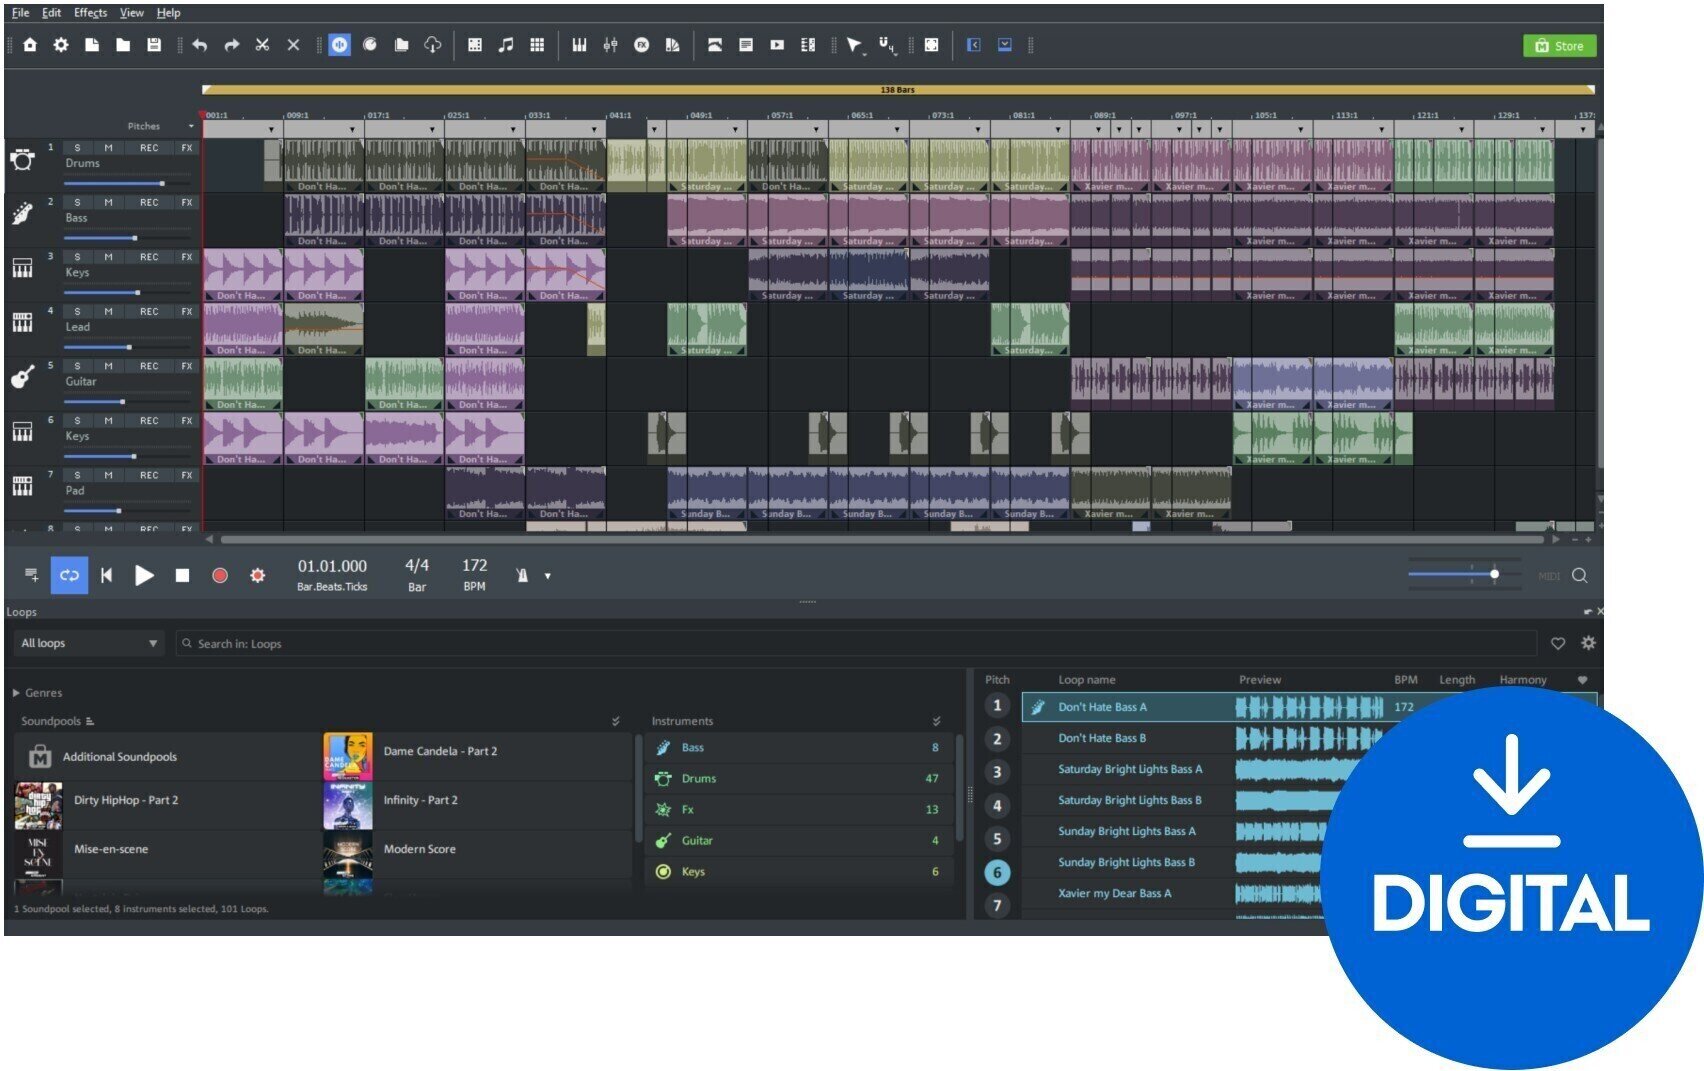Click the scissors cut icon

click(262, 45)
